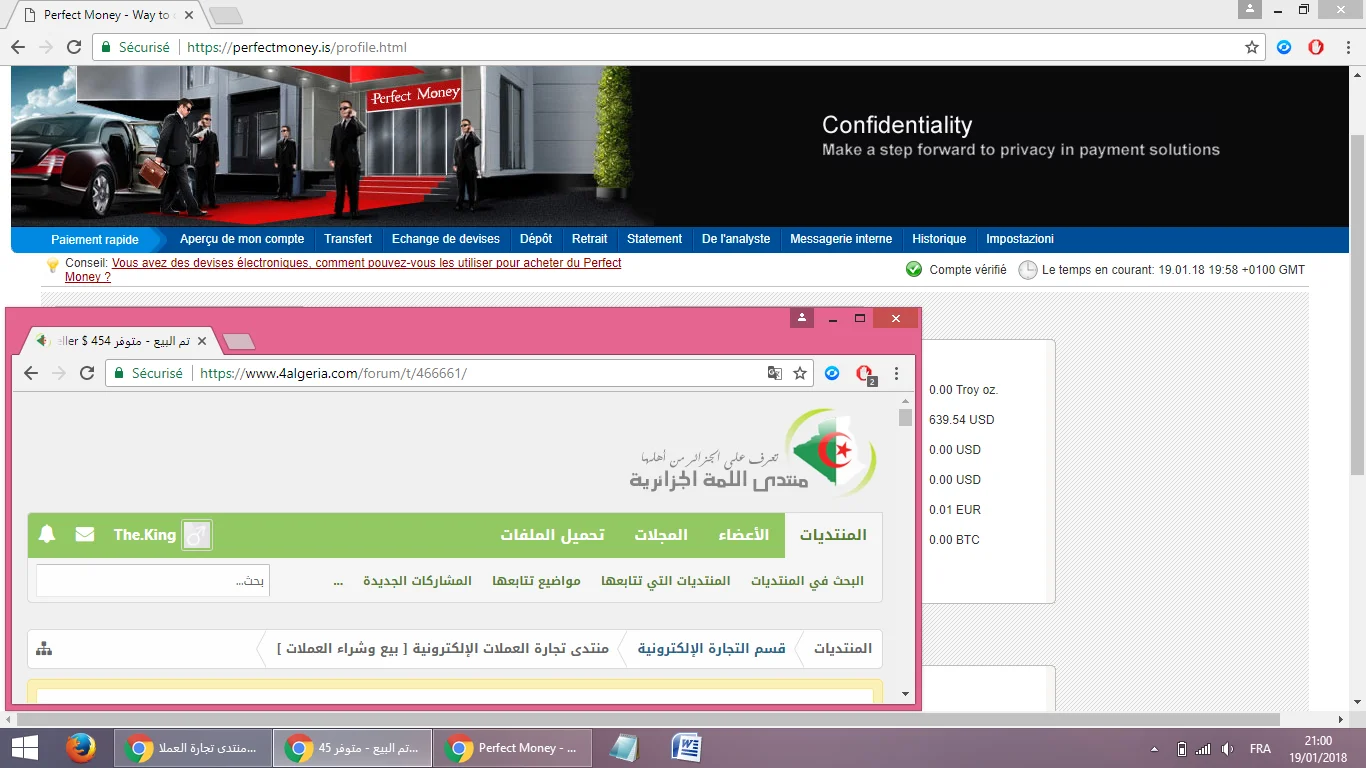1366x768 pixels.
Task: Click the Opera extension icon in Perfect Money window
Action: [x=1316, y=47]
